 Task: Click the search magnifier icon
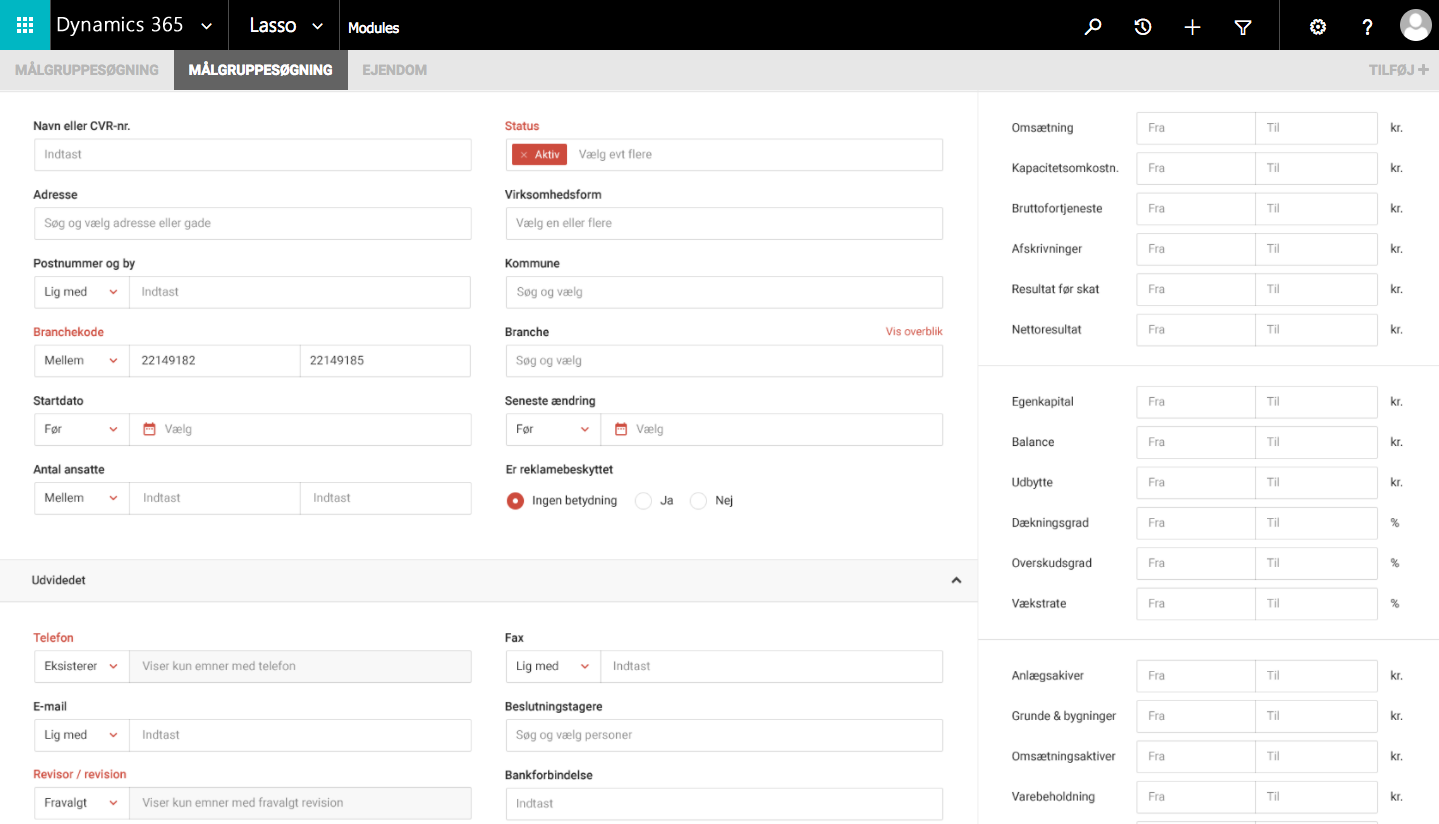point(1093,27)
